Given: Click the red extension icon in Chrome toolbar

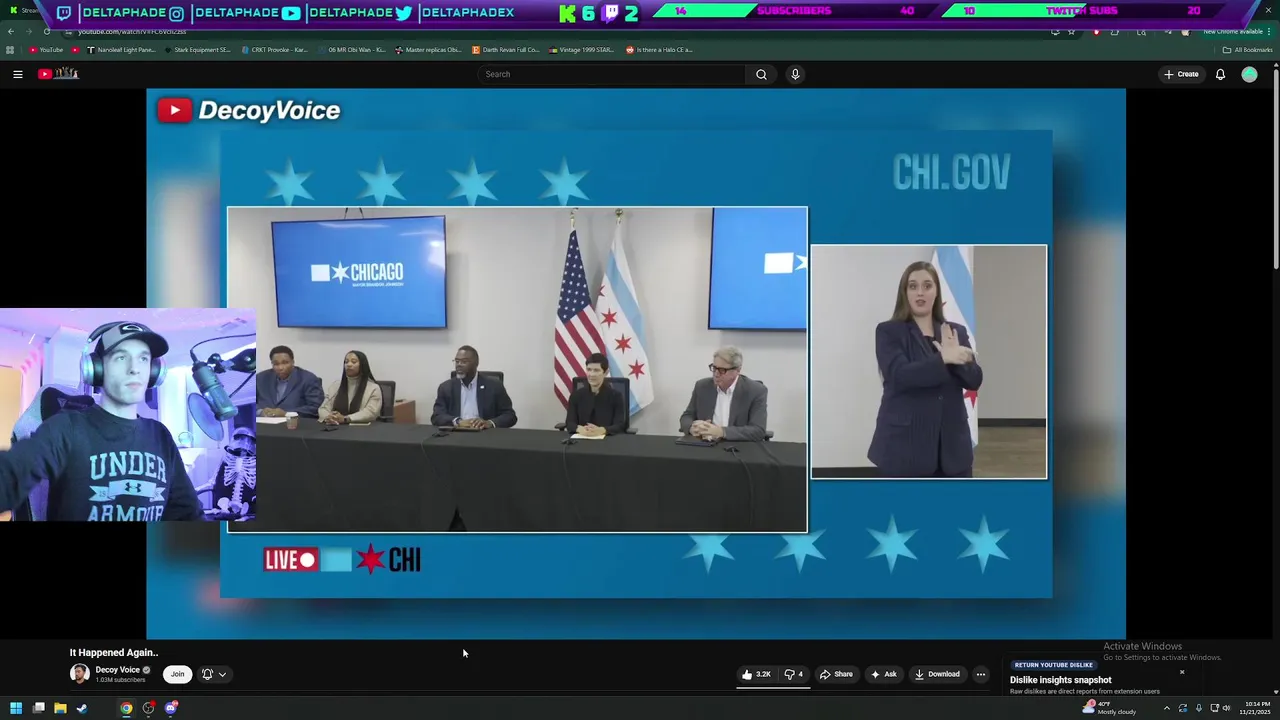Looking at the screenshot, I should click(x=1097, y=31).
